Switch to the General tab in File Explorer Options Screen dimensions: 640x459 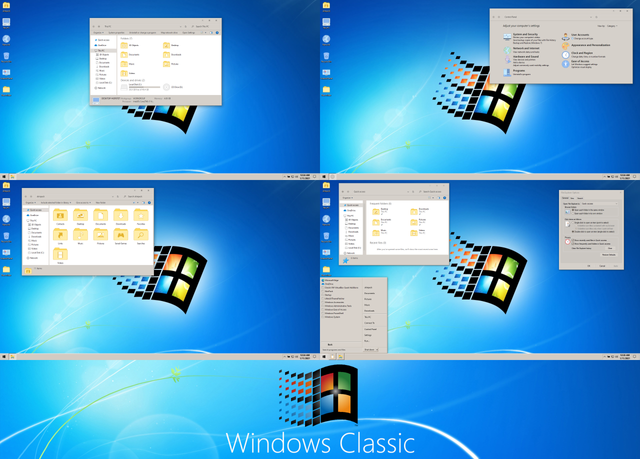pos(565,198)
